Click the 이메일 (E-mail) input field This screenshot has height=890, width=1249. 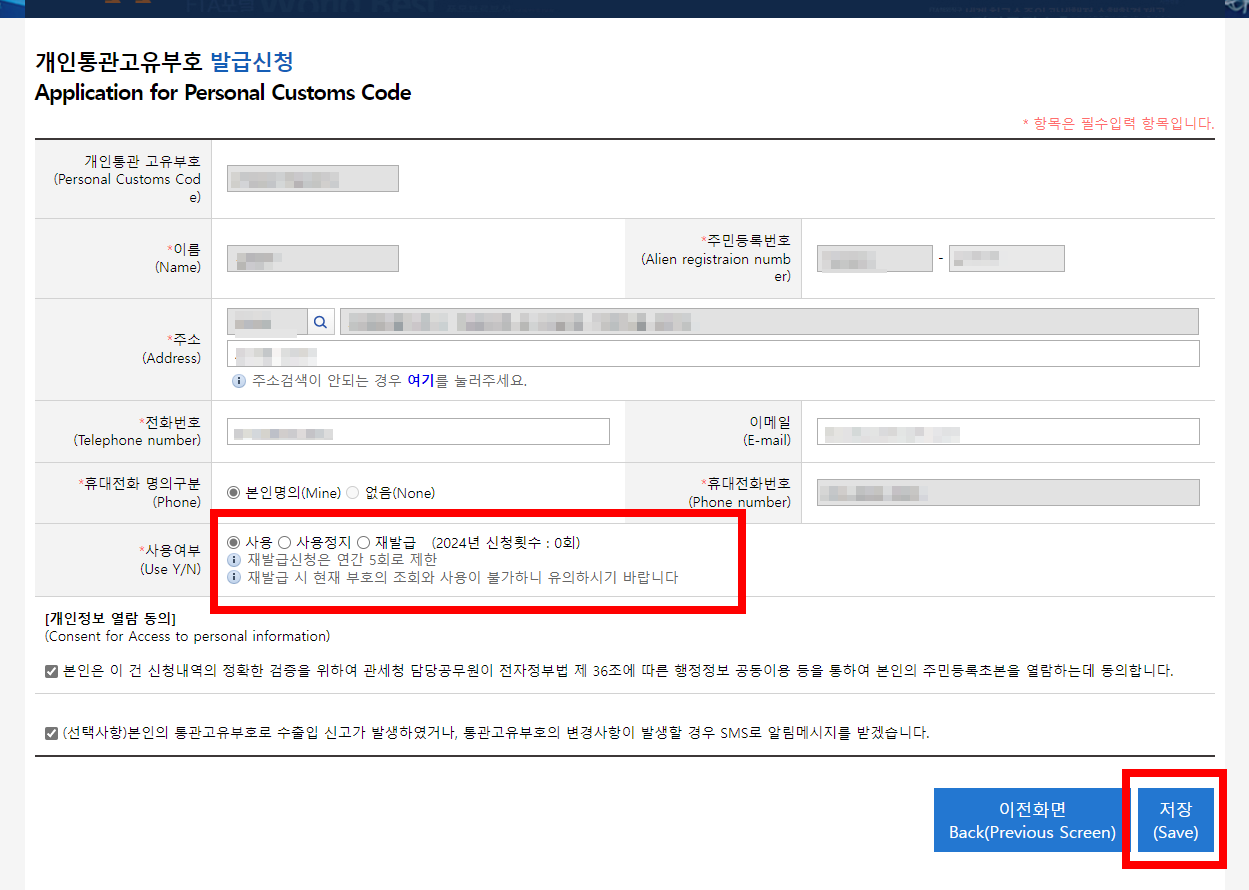(x=1008, y=431)
